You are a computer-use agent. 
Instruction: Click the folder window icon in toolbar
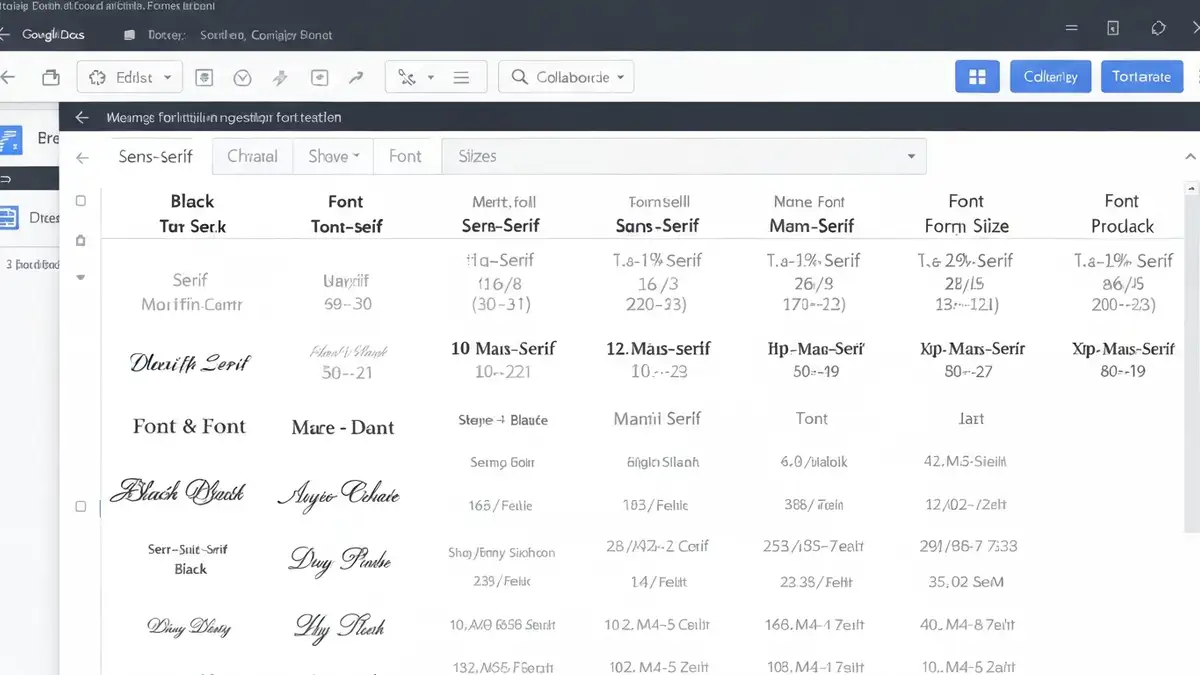[50, 77]
